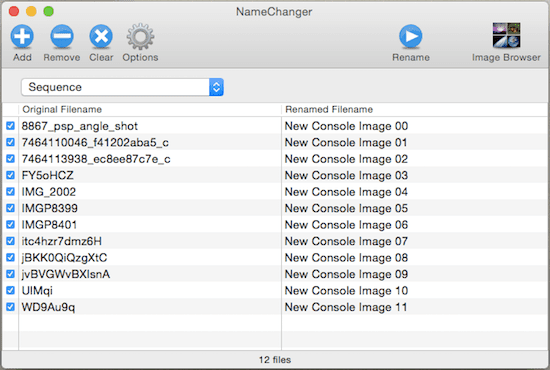Click the green zoom window button
Screen dimensions: 550x370
(x=48, y=11)
